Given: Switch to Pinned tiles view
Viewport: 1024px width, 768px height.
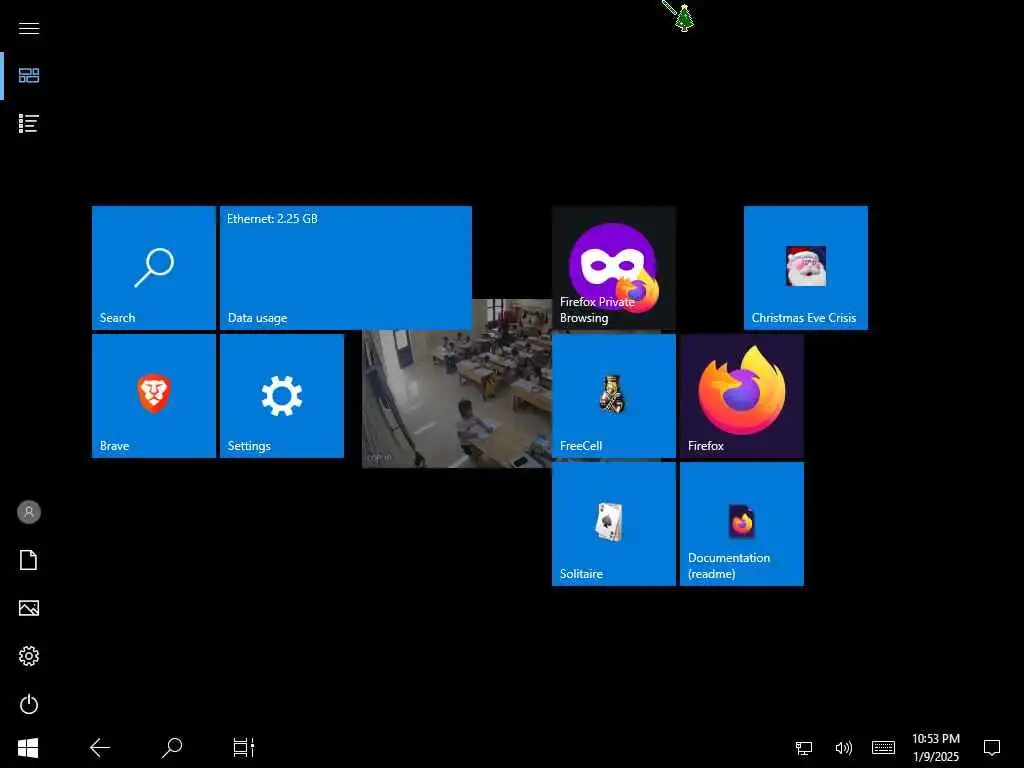Looking at the screenshot, I should 29,76.
